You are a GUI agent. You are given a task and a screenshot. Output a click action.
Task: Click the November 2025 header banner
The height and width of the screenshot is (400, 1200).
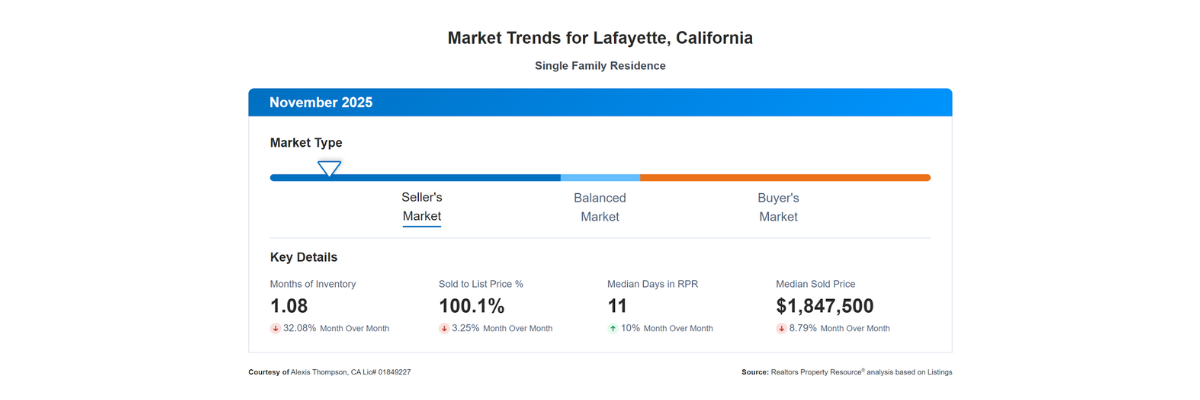[600, 102]
